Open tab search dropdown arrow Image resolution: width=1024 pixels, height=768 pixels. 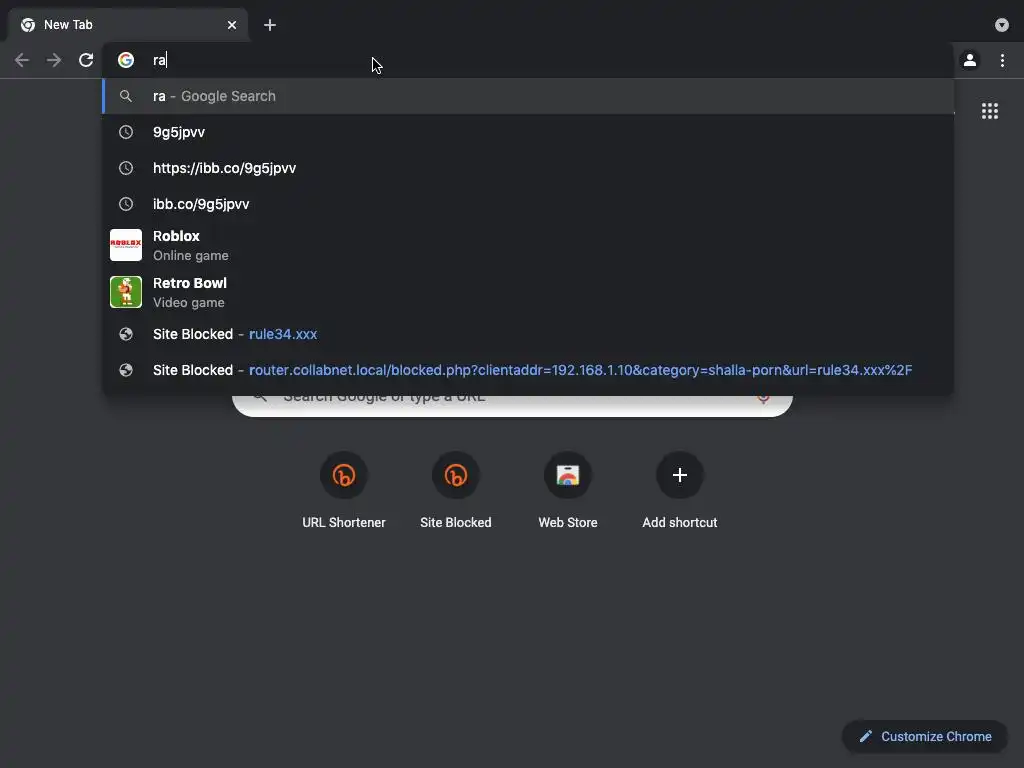pos(1002,25)
